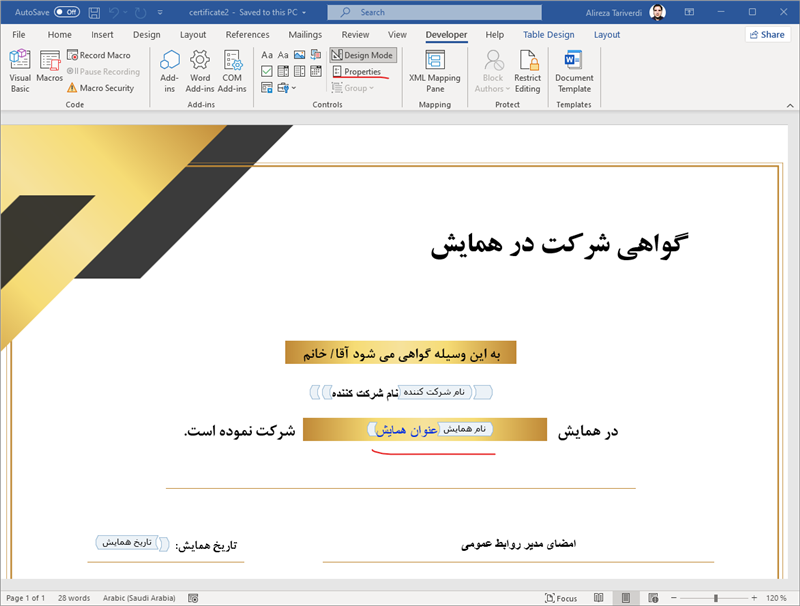Open the Document Template dialog

point(574,69)
